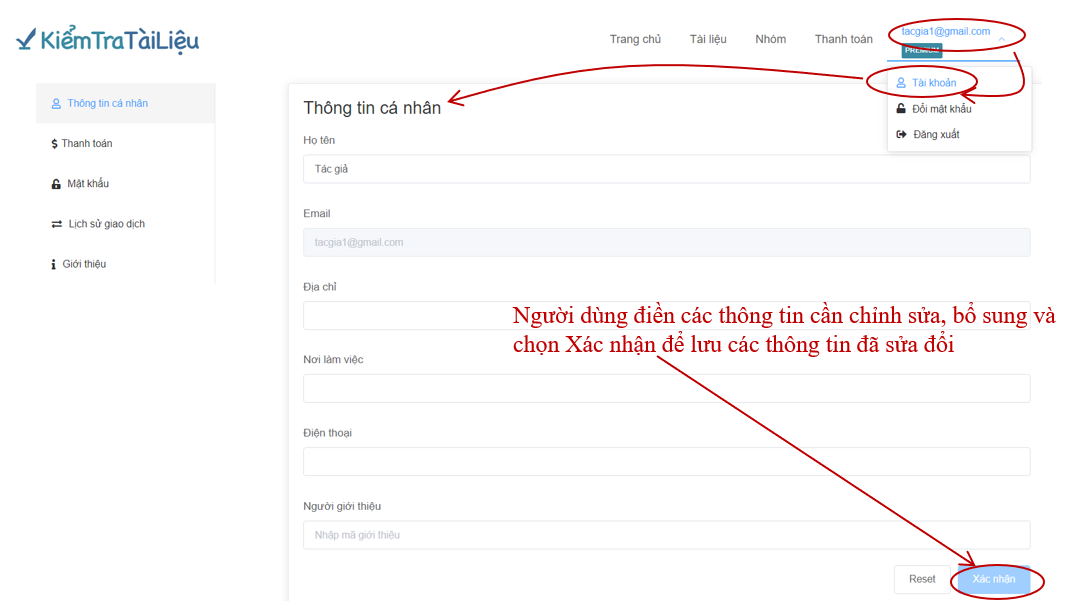
Task: Click the disabled Email field
Action: pos(666,243)
